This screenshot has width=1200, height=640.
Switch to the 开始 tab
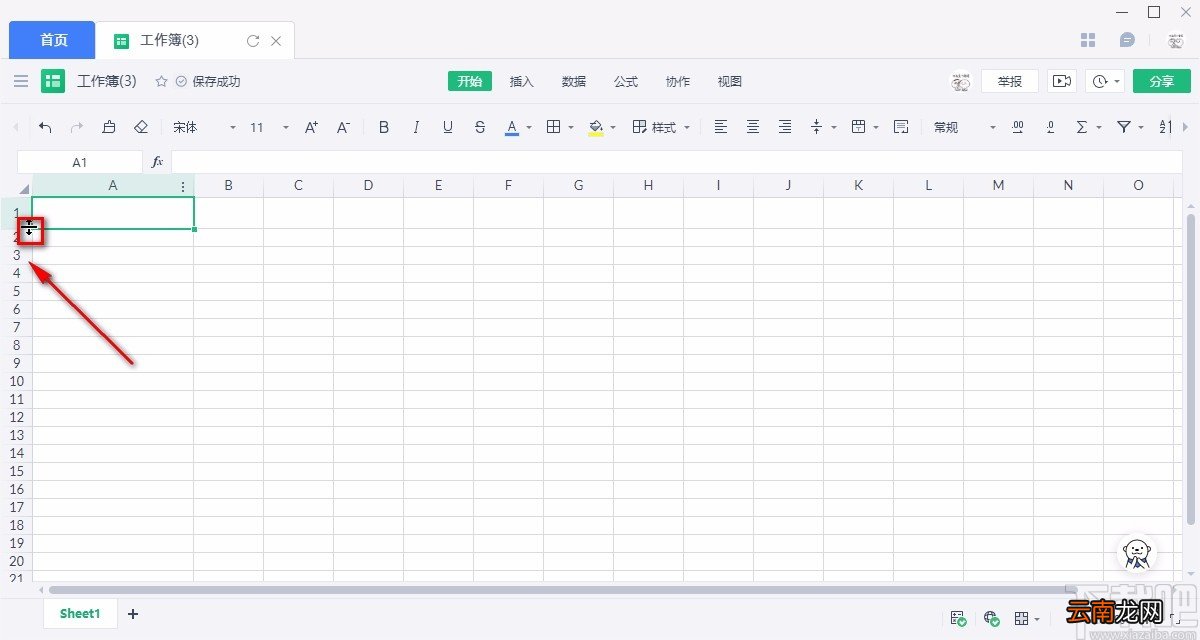click(x=470, y=81)
